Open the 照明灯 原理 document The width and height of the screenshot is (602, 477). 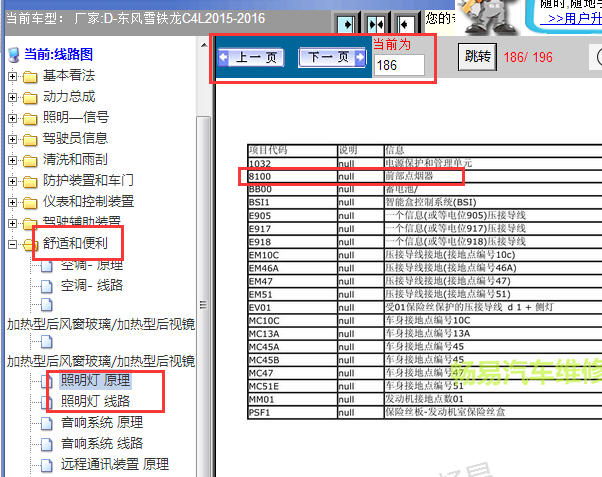(96, 380)
